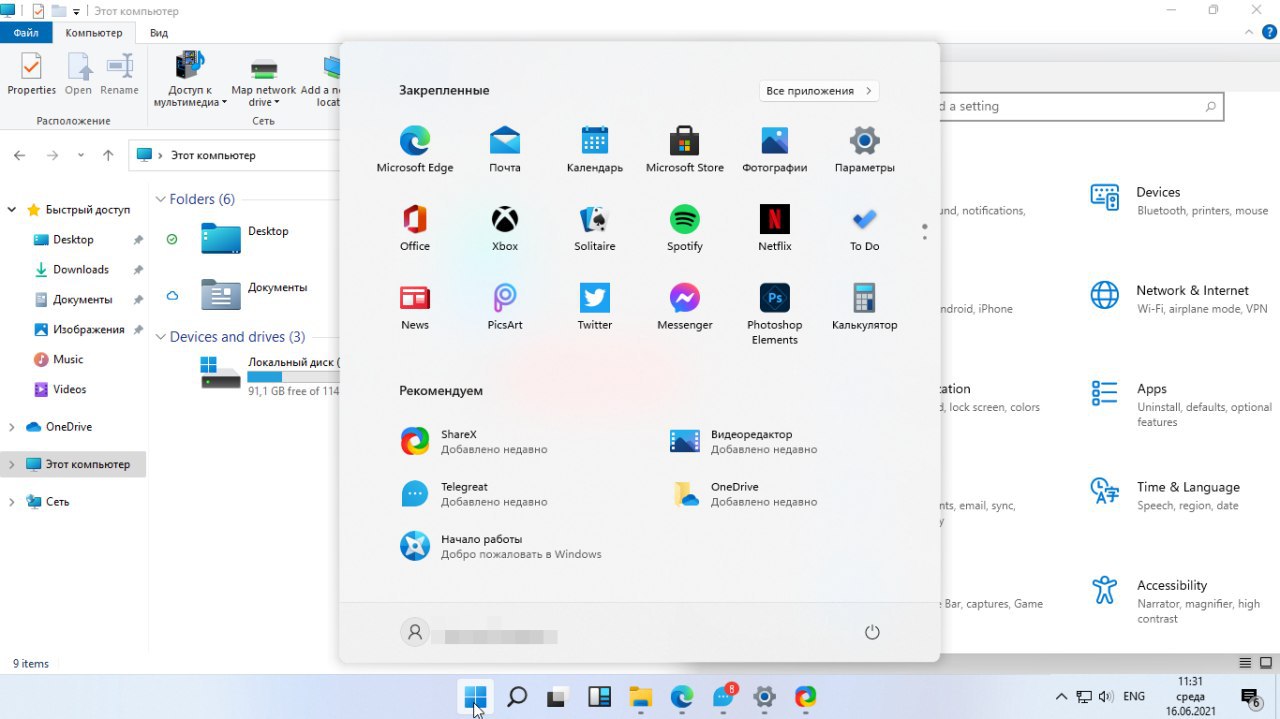Expand the OneDrive tree node
Screen dimensions: 1280x719
12,427
